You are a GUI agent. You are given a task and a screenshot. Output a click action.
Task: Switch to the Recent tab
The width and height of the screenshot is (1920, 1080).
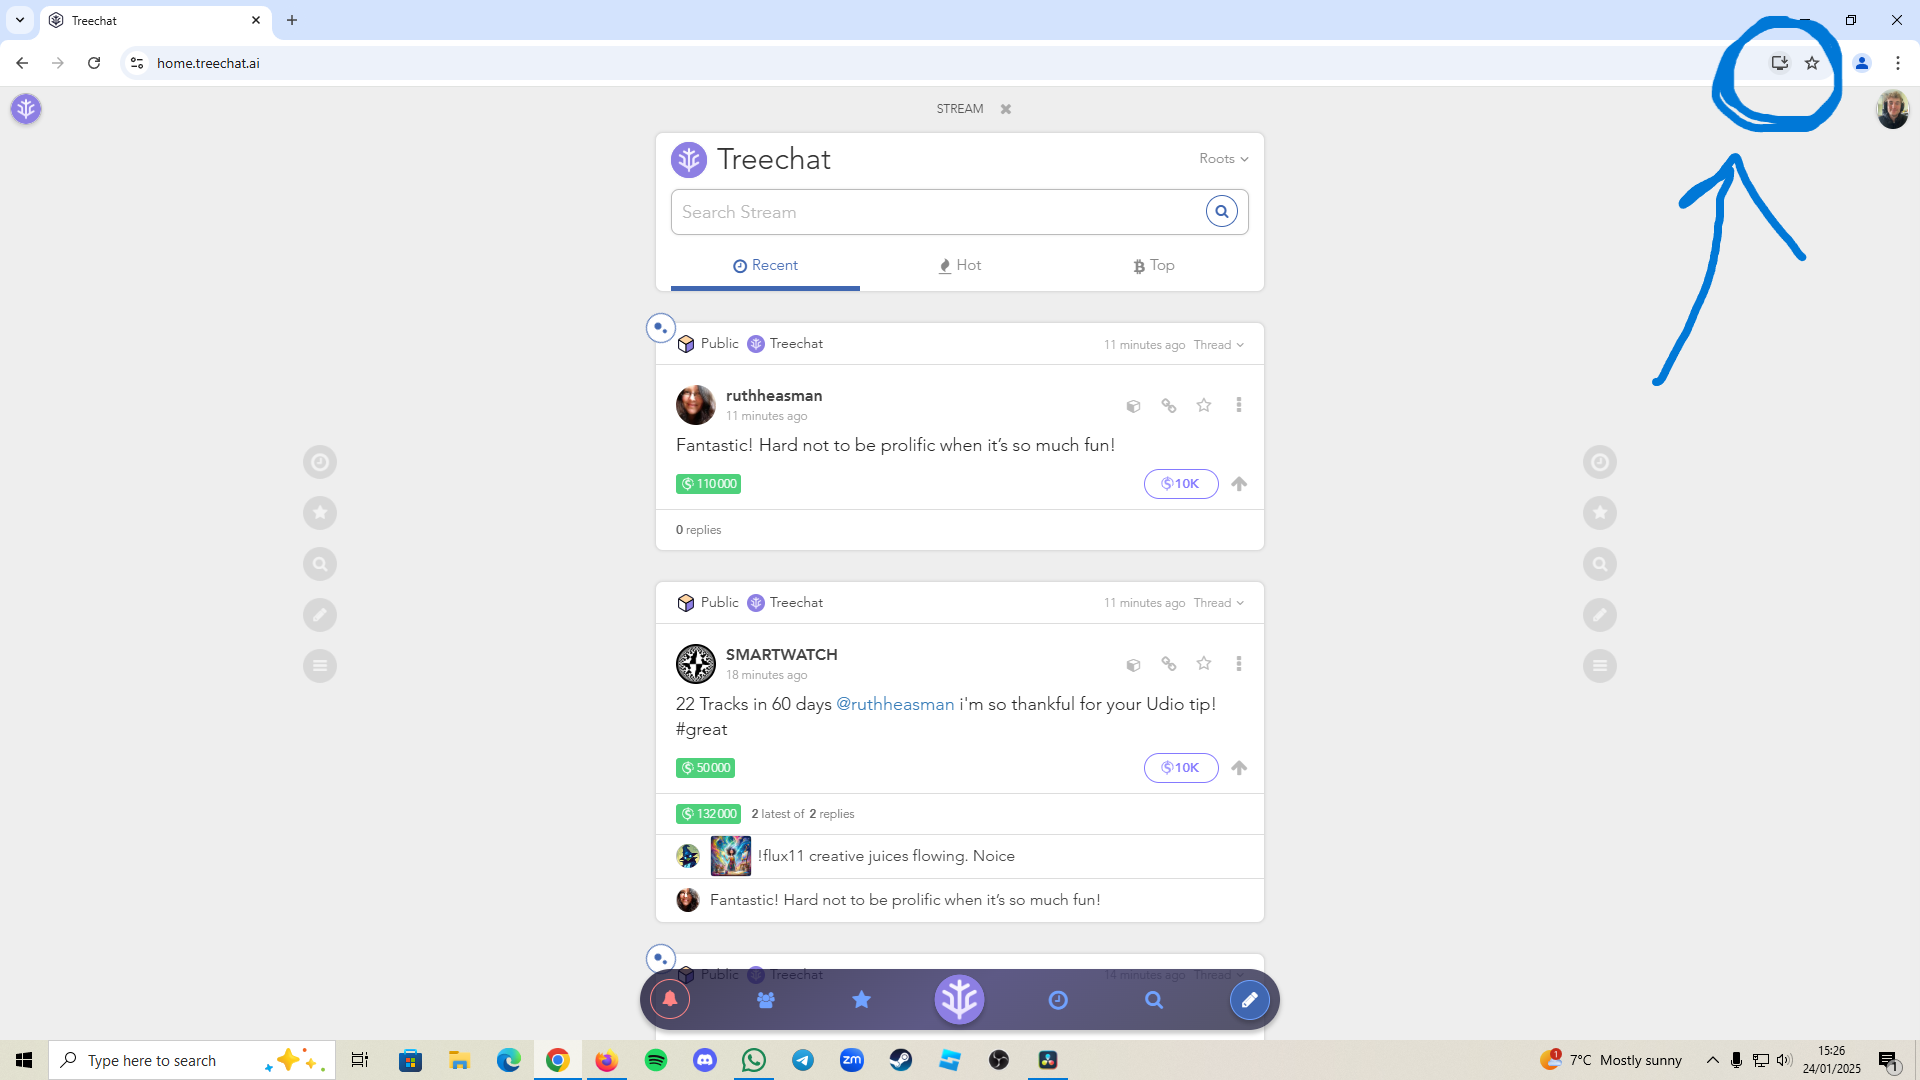pos(765,265)
